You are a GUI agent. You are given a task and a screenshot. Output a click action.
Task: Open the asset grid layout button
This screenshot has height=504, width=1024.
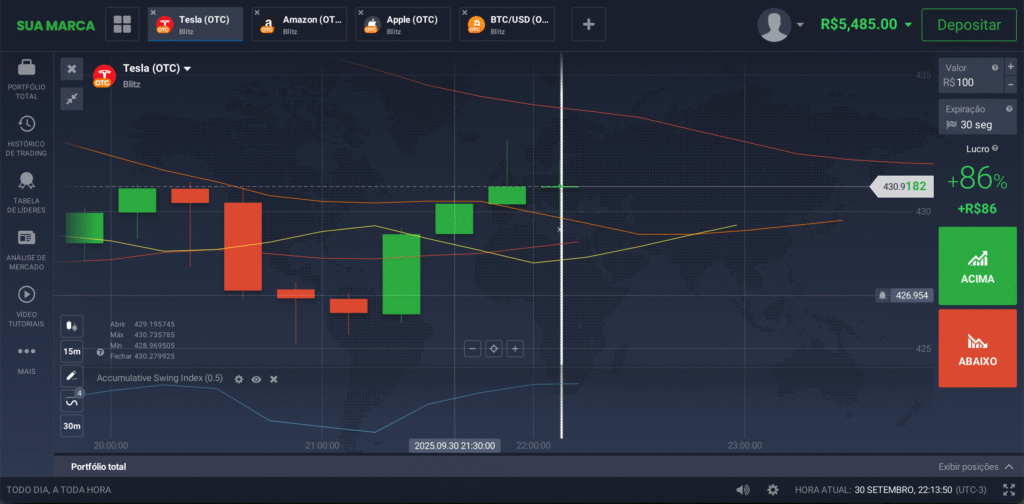click(124, 24)
